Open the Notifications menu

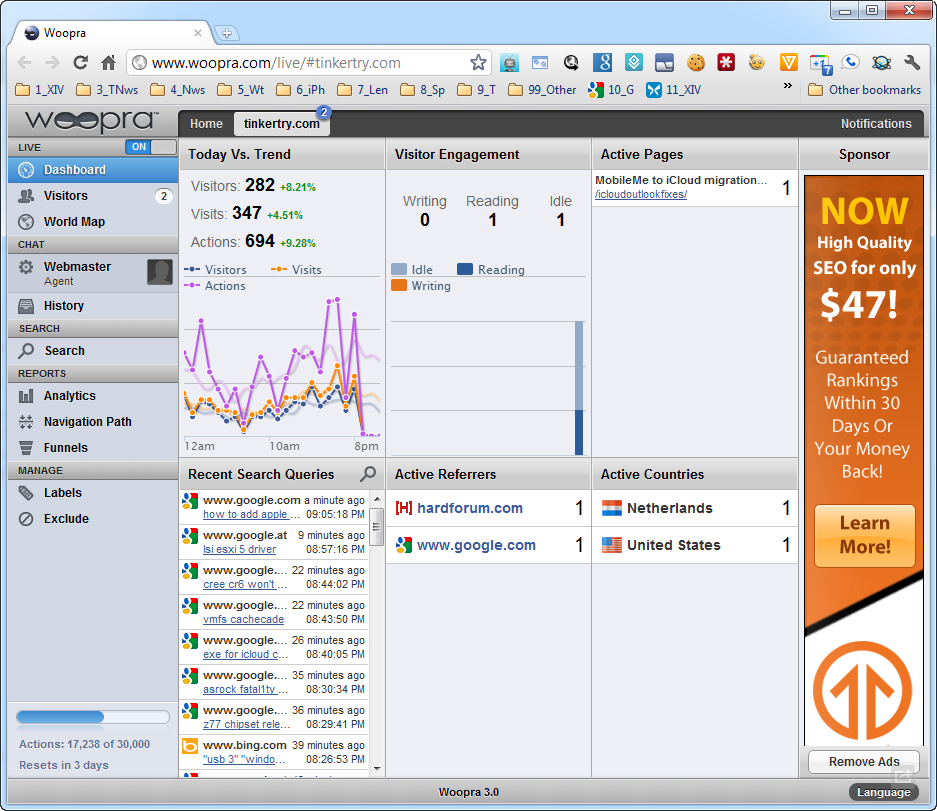point(876,124)
